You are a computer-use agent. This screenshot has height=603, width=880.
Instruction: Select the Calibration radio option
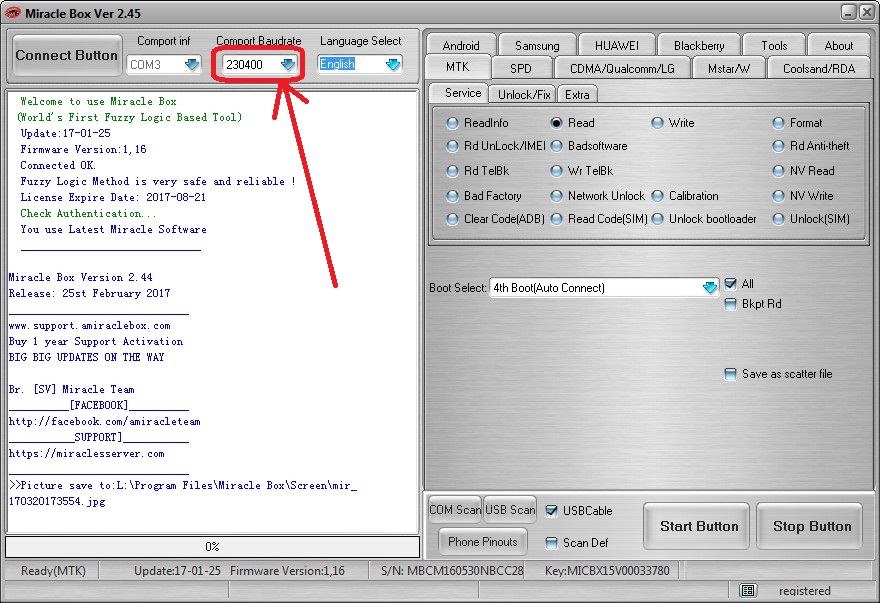pyautogui.click(x=685, y=196)
